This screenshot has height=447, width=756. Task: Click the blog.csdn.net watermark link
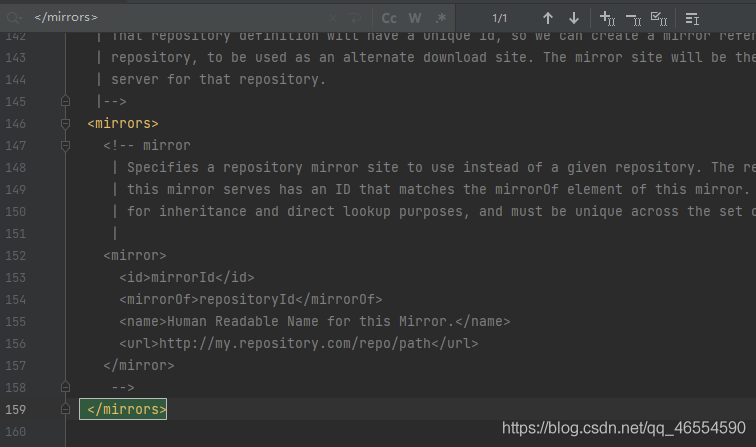tap(622, 428)
